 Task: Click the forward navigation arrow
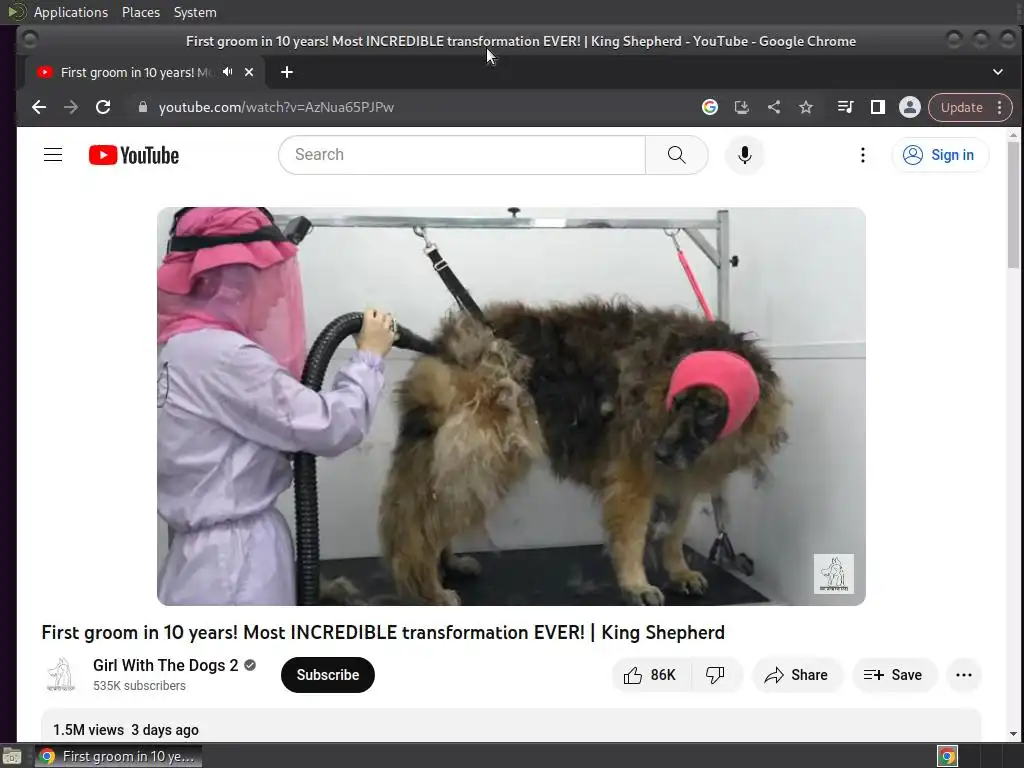[x=71, y=107]
